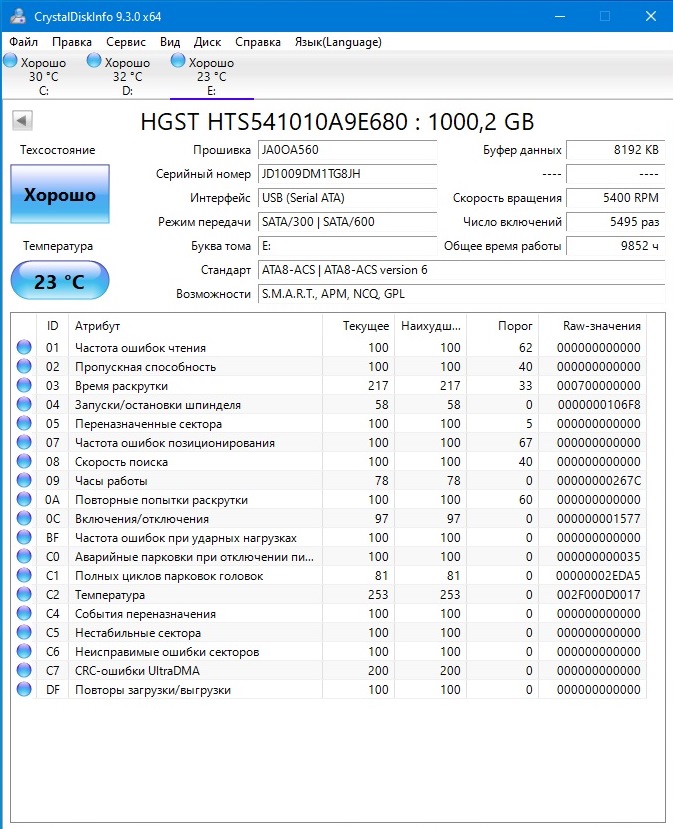Select drive C: status icon
673x829 pixels.
click(x=11, y=62)
